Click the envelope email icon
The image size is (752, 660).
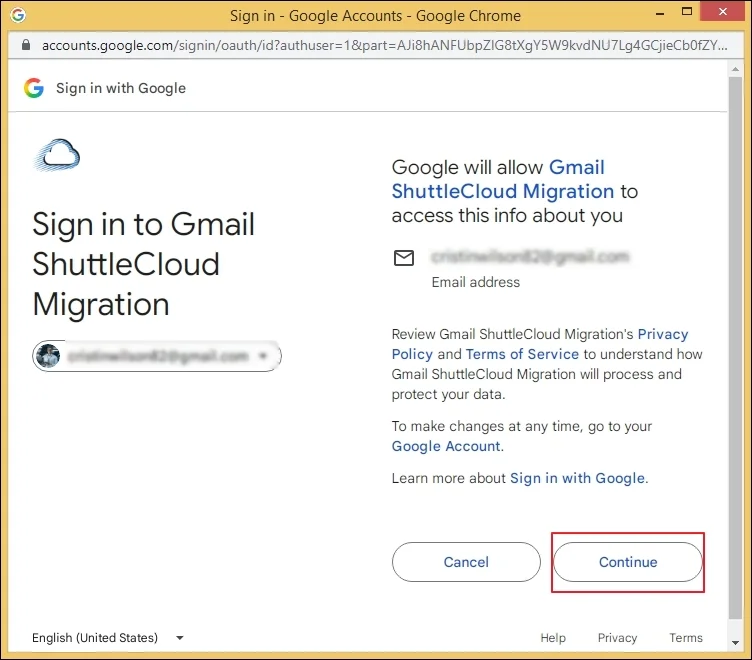point(404,258)
